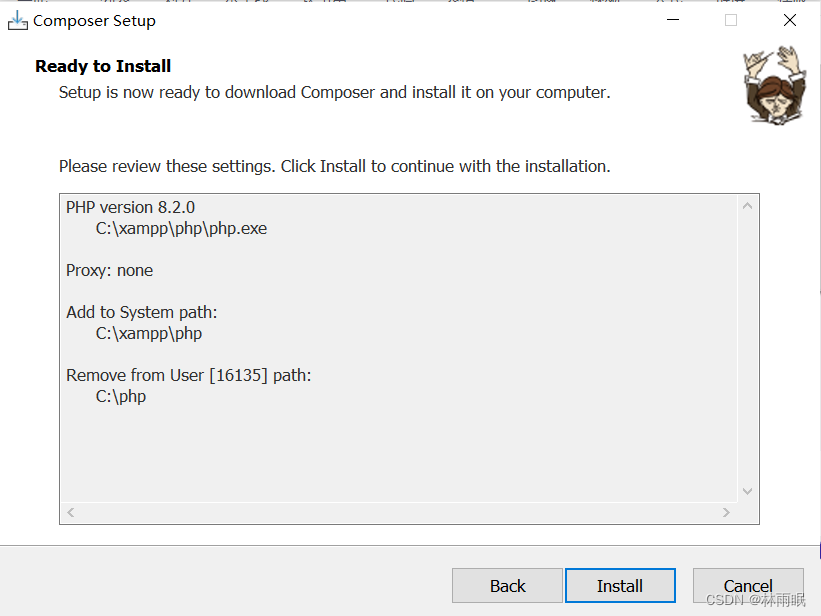Click Cancel to abort the setup

click(x=748, y=585)
